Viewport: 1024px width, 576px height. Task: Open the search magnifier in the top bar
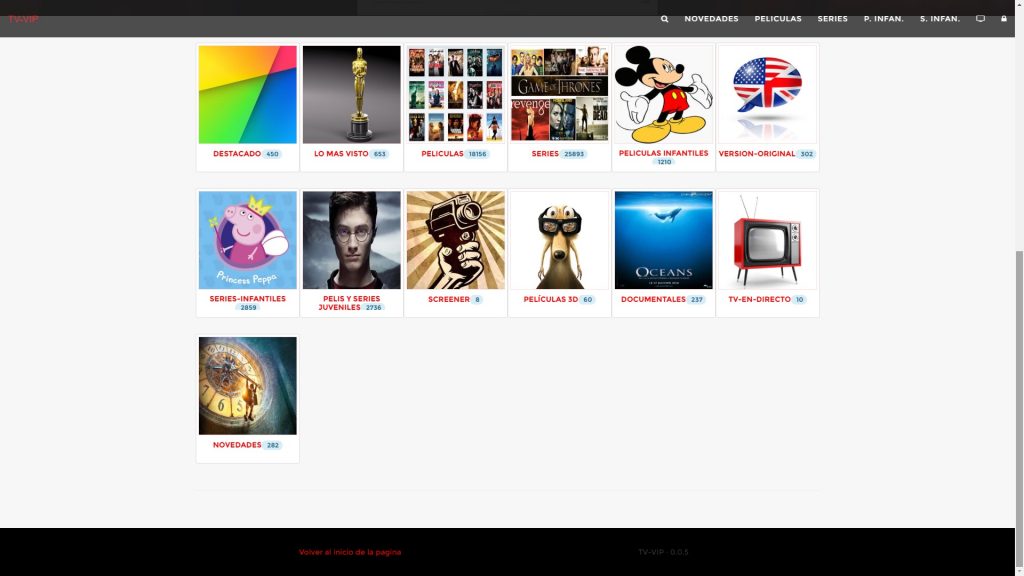[x=663, y=18]
